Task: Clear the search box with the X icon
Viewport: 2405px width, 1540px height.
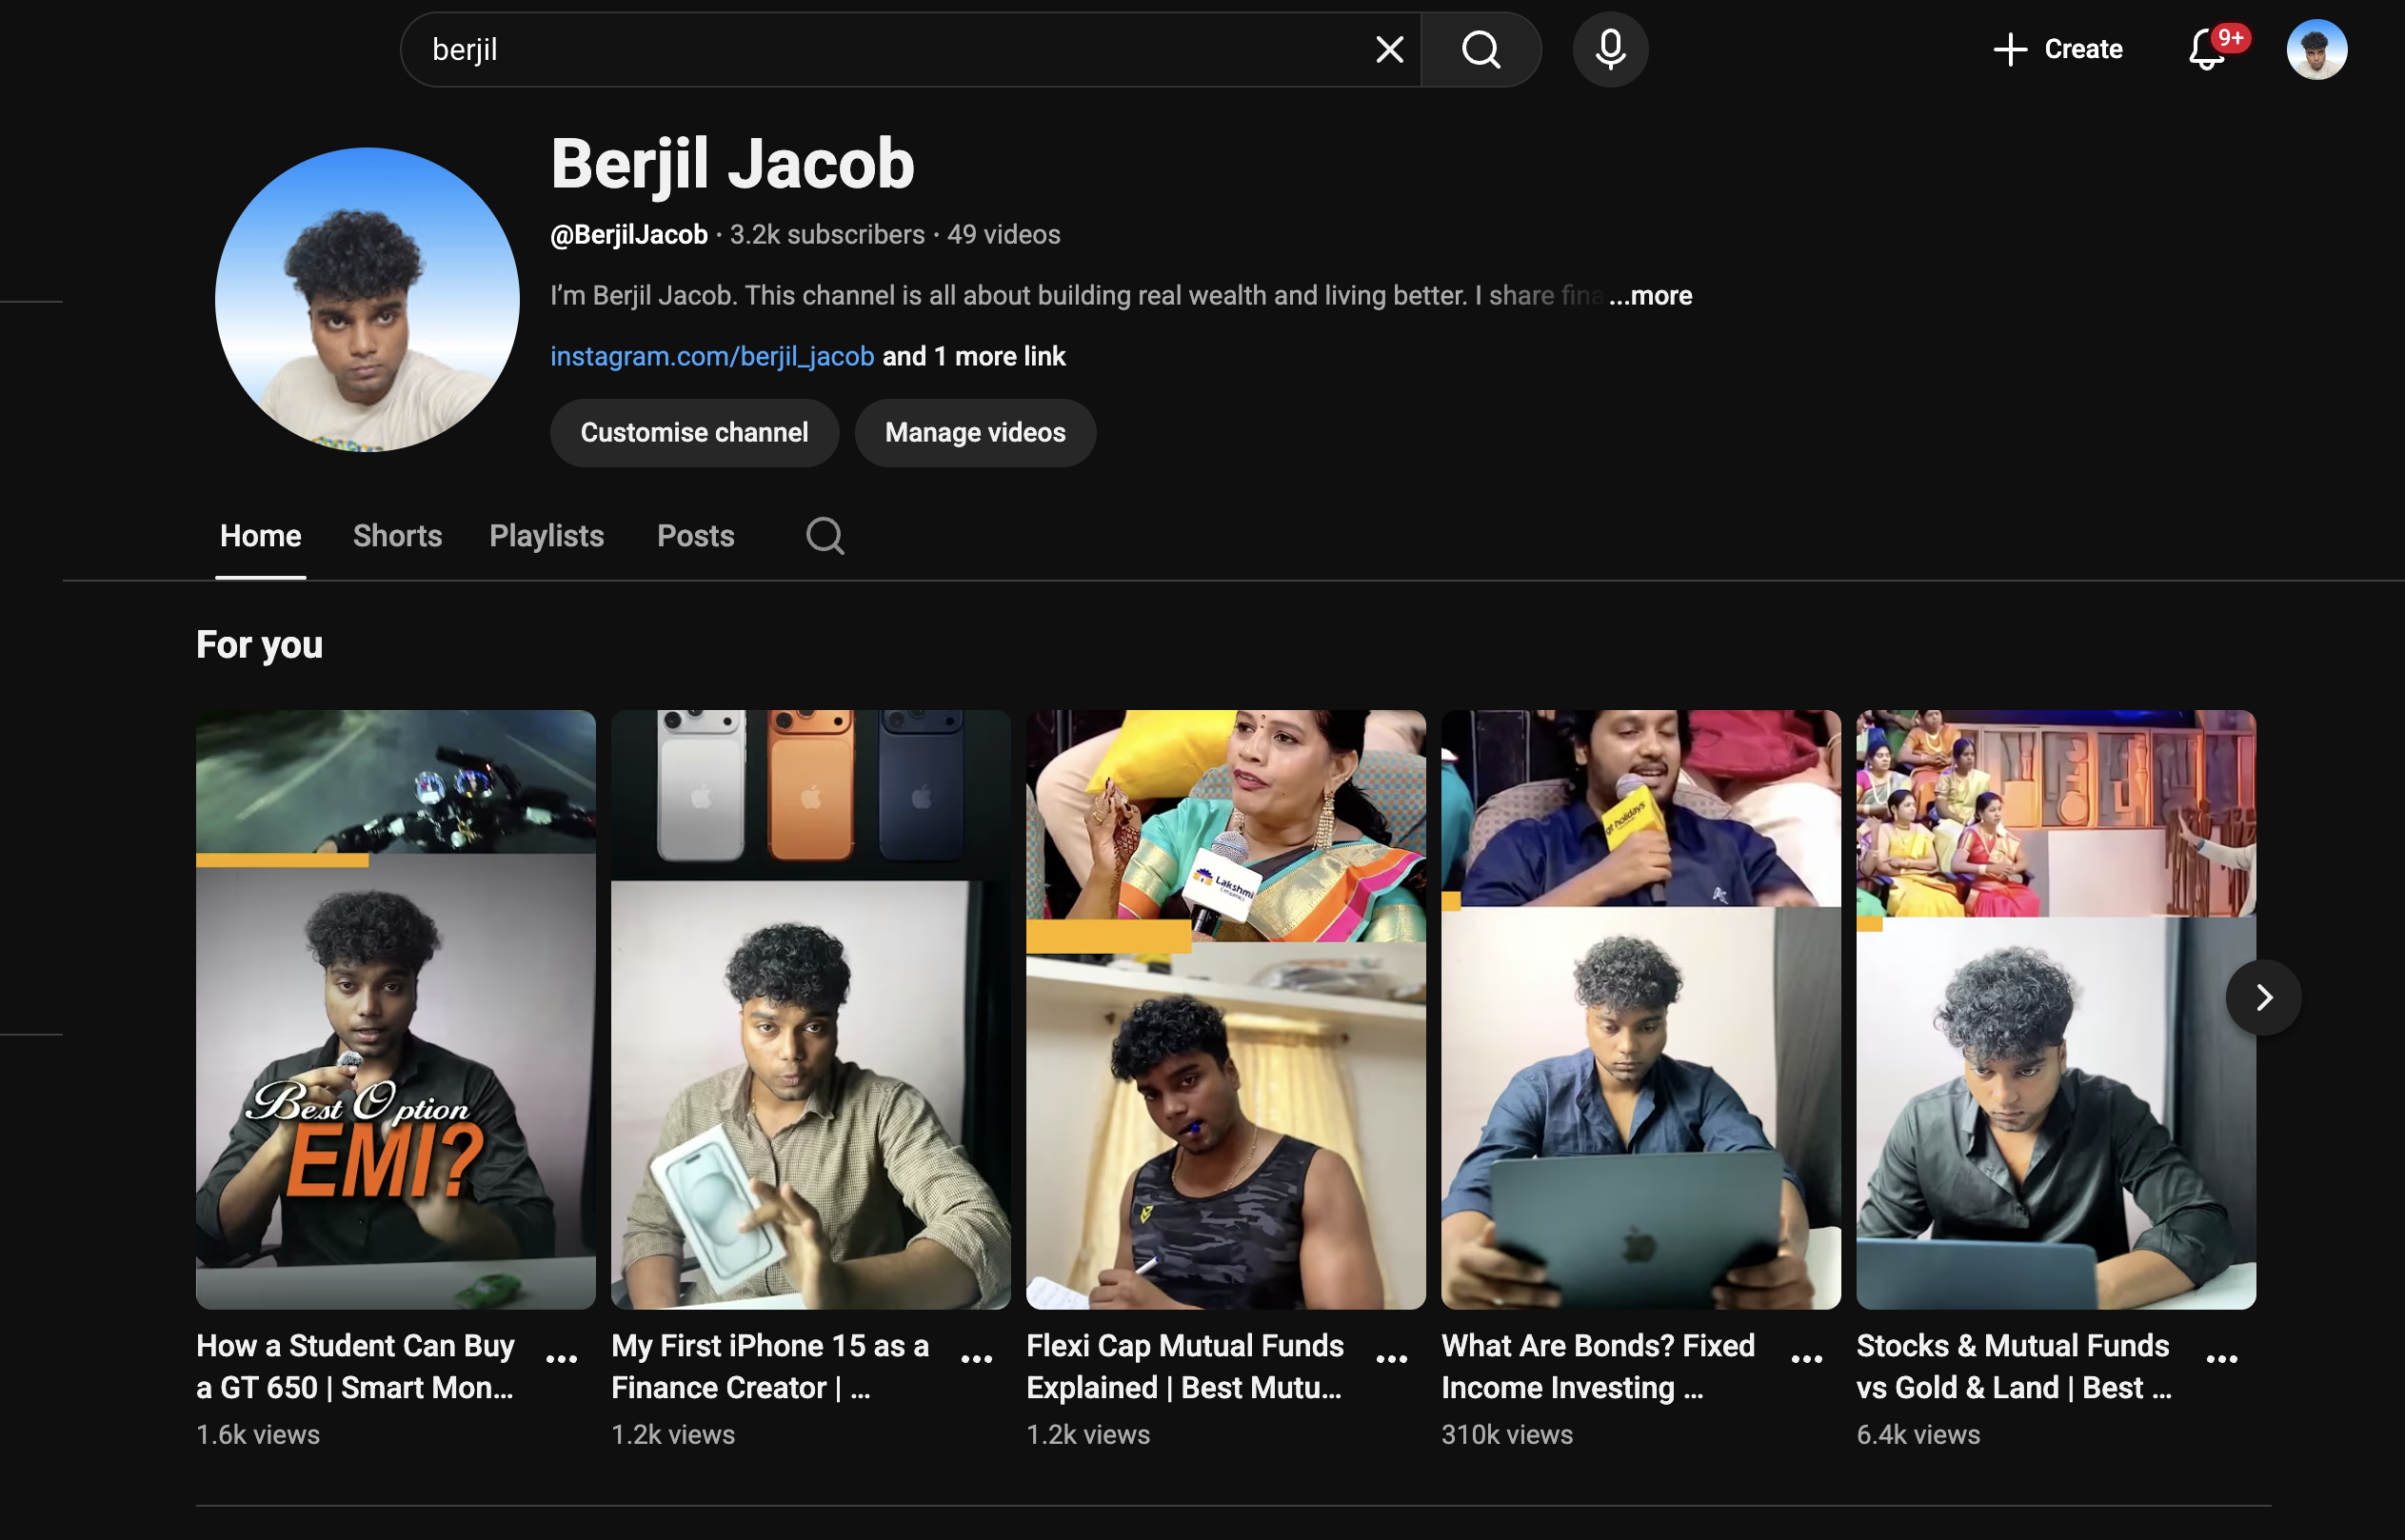Action: pos(1389,49)
